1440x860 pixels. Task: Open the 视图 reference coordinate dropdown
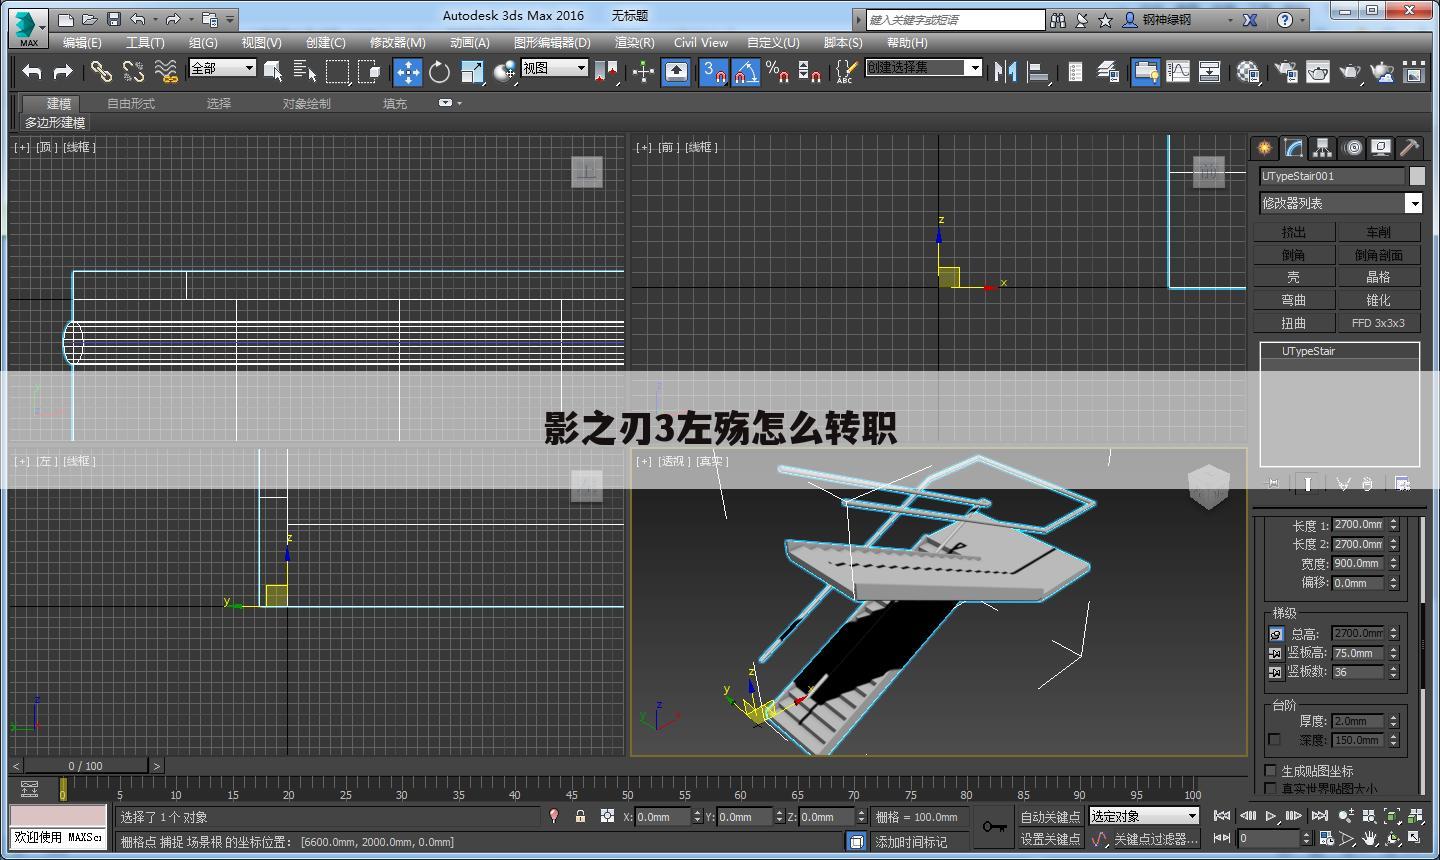coord(554,68)
